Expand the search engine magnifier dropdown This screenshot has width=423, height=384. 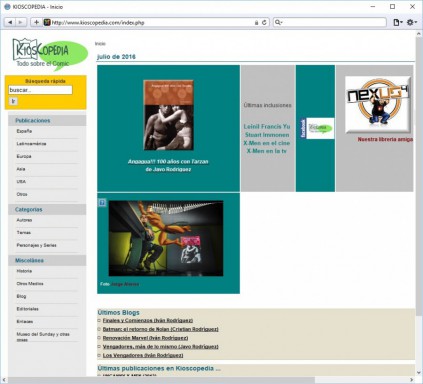pyautogui.click(x=278, y=22)
